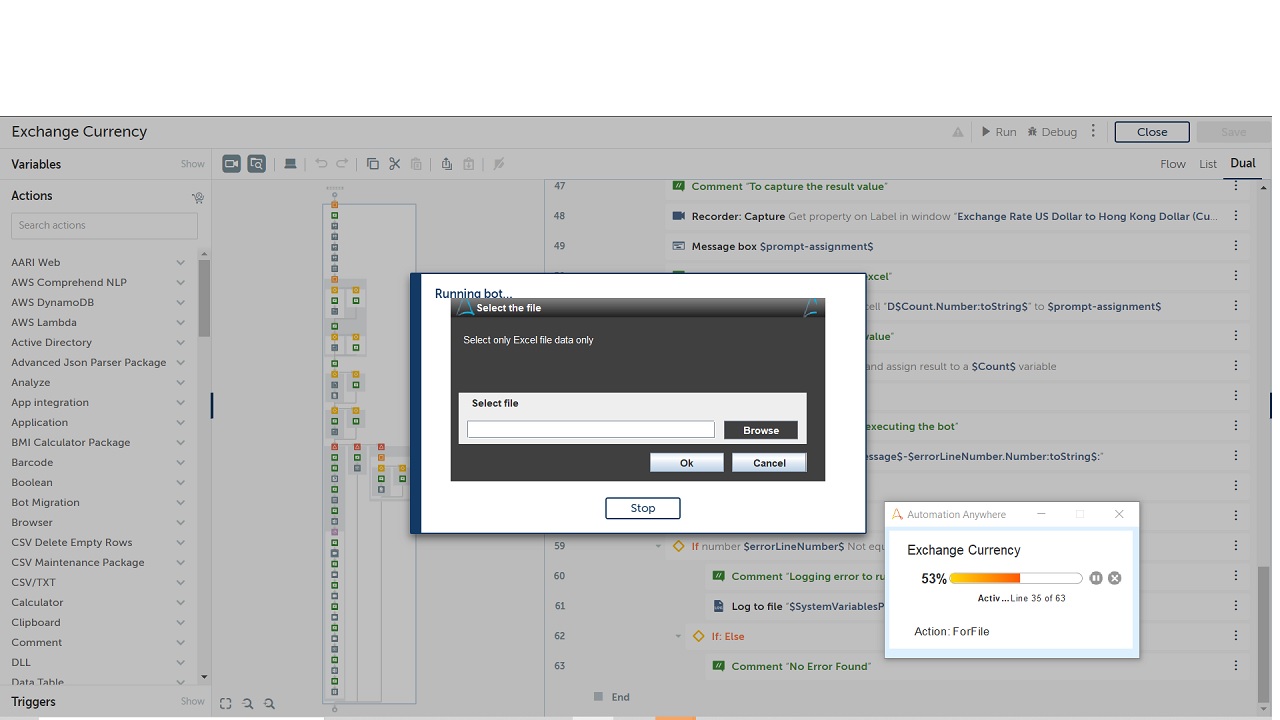Expand the AWS Comprehend NLP group

click(180, 283)
